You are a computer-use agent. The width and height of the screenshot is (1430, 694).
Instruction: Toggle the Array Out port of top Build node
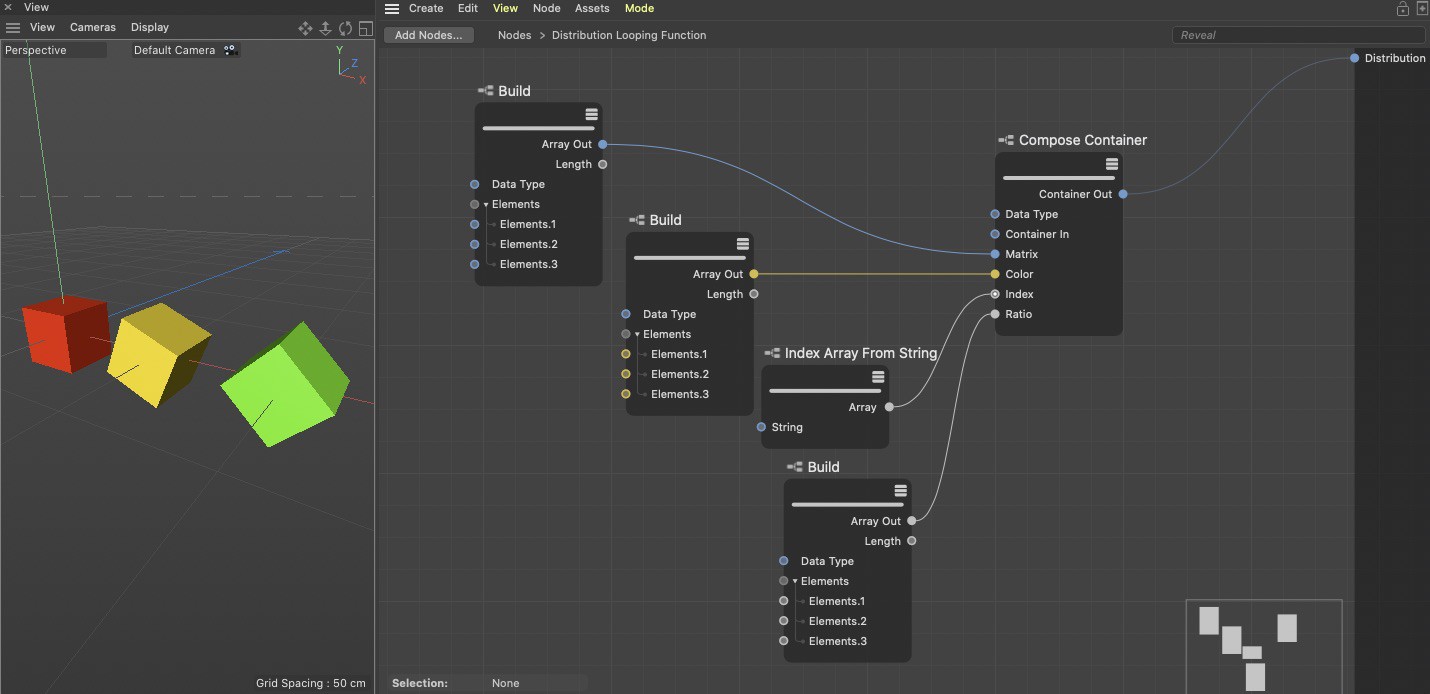coord(602,144)
